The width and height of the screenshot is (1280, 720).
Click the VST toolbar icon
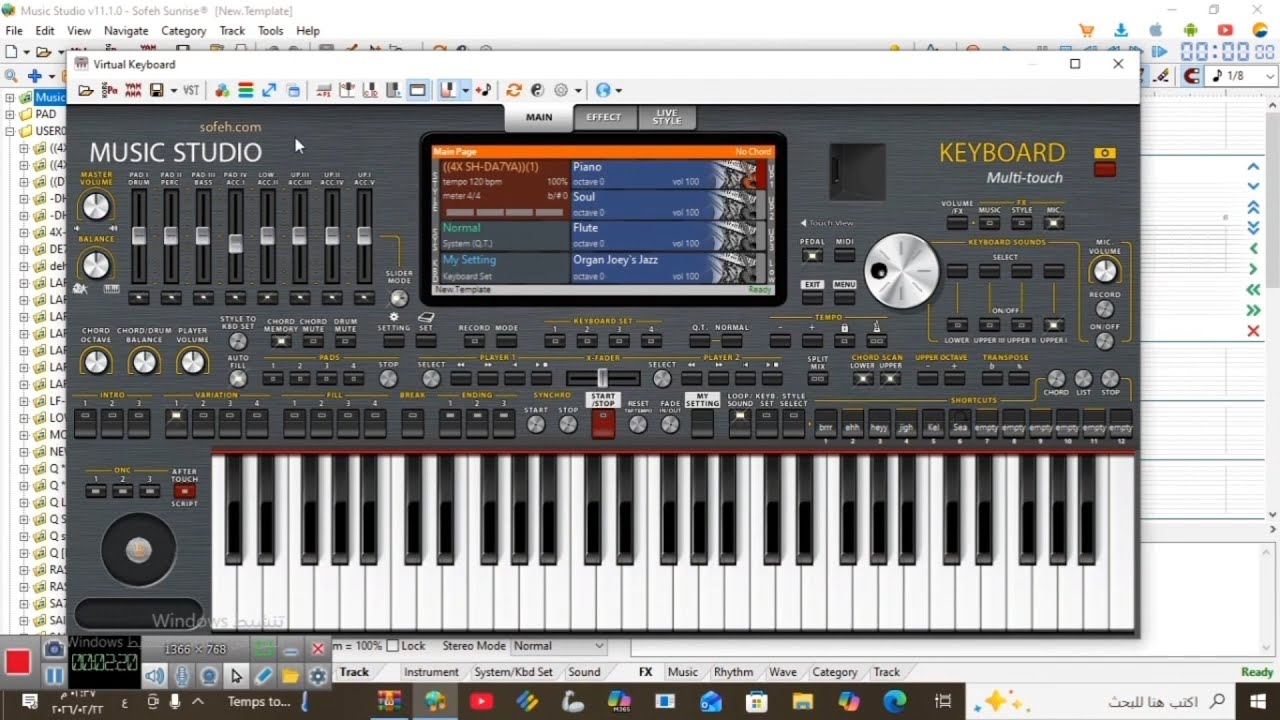(191, 91)
